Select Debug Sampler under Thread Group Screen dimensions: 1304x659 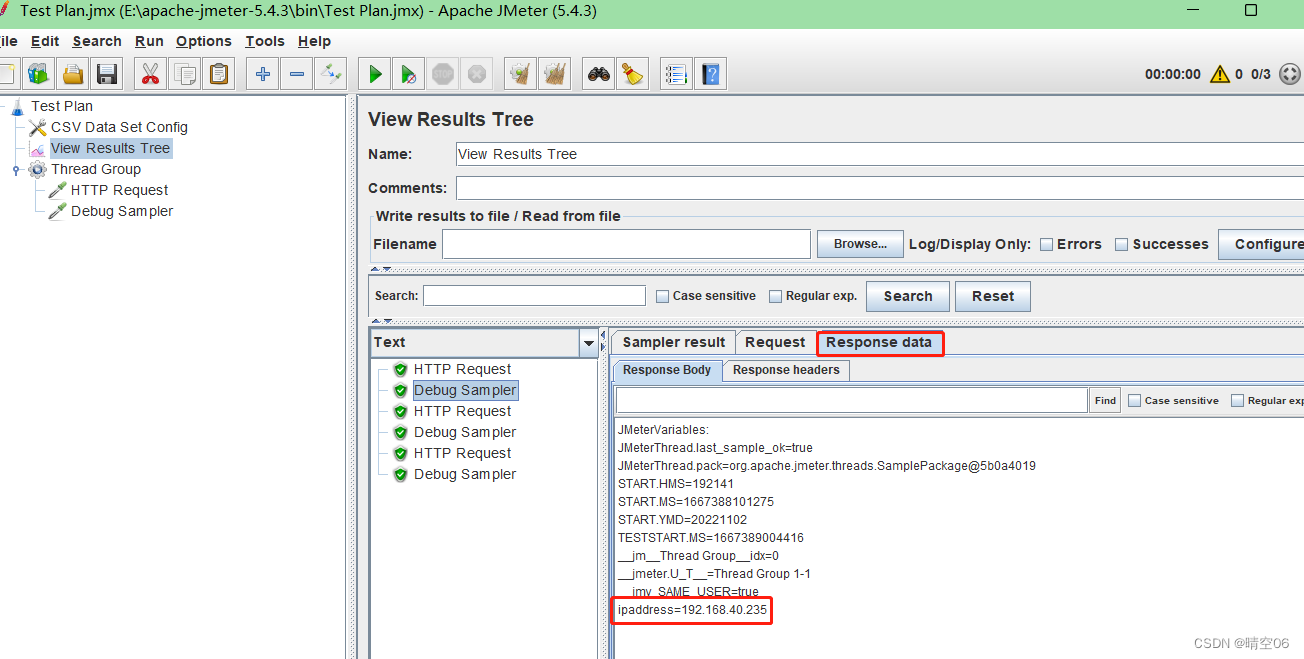point(122,211)
